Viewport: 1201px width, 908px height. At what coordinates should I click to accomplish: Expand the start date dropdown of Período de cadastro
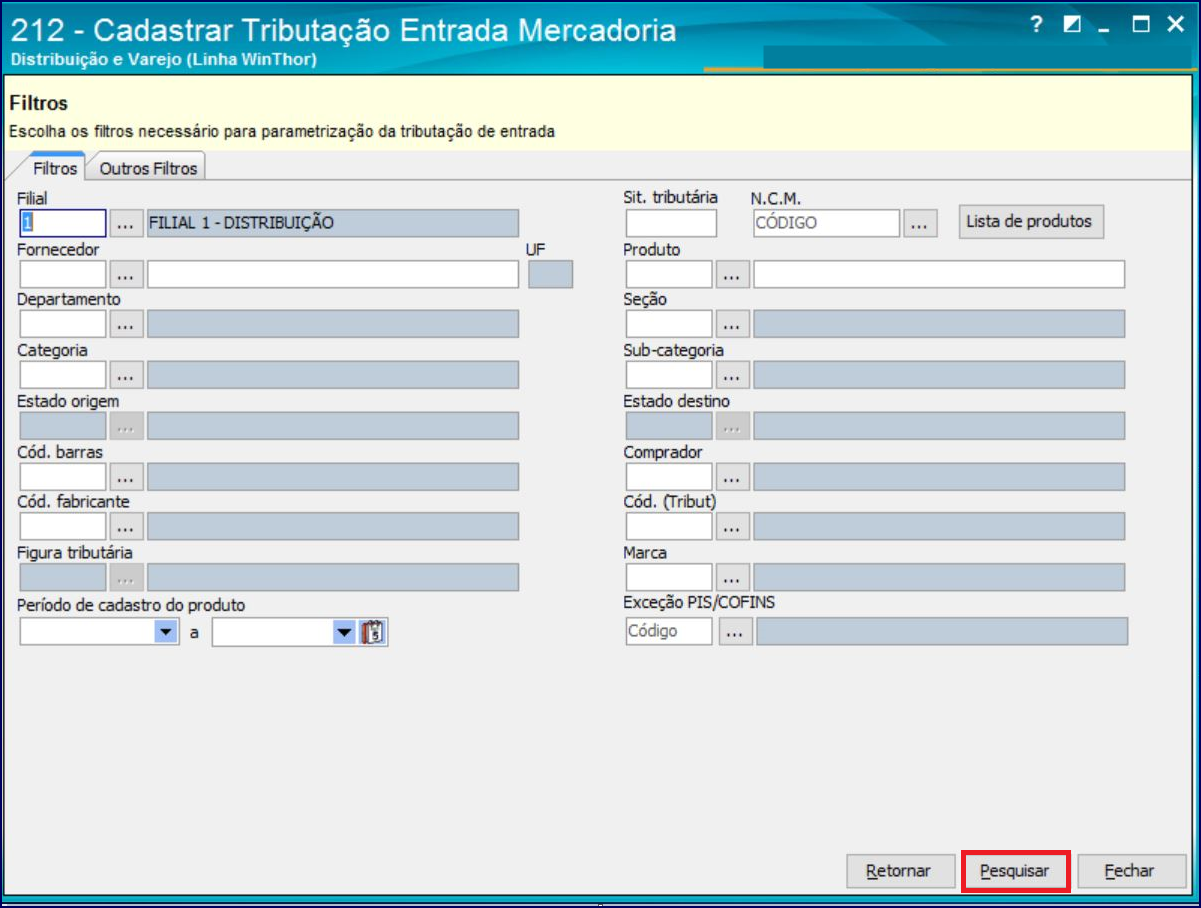(165, 632)
